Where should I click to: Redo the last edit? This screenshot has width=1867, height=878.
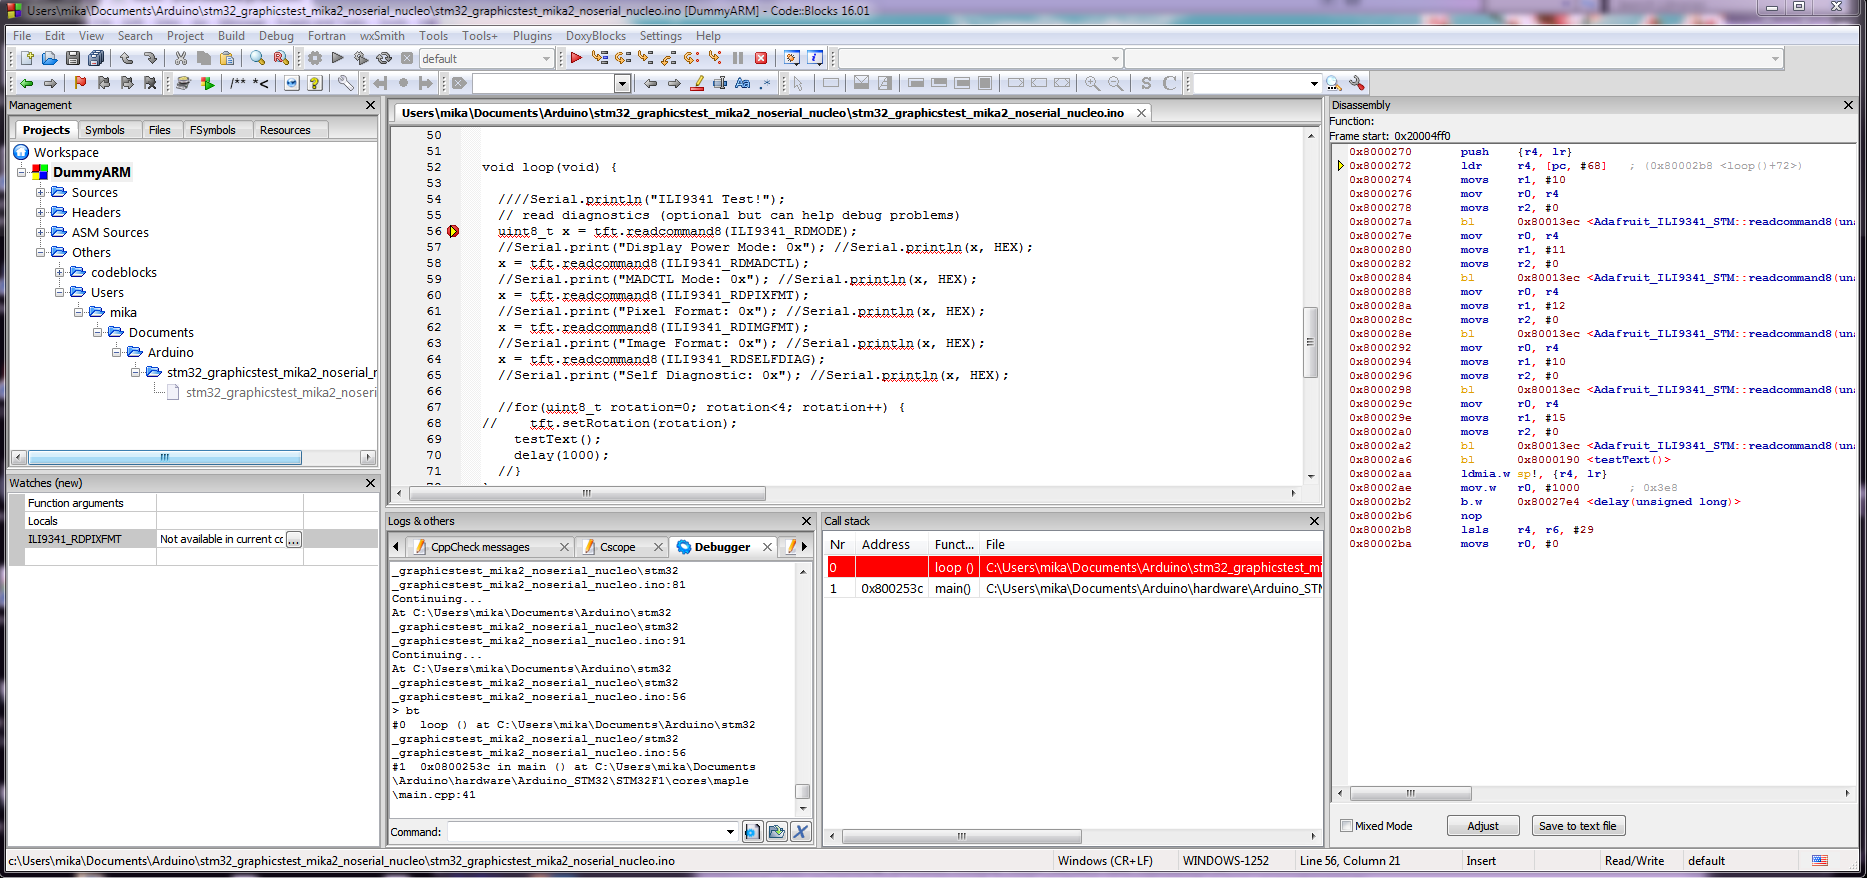point(150,59)
